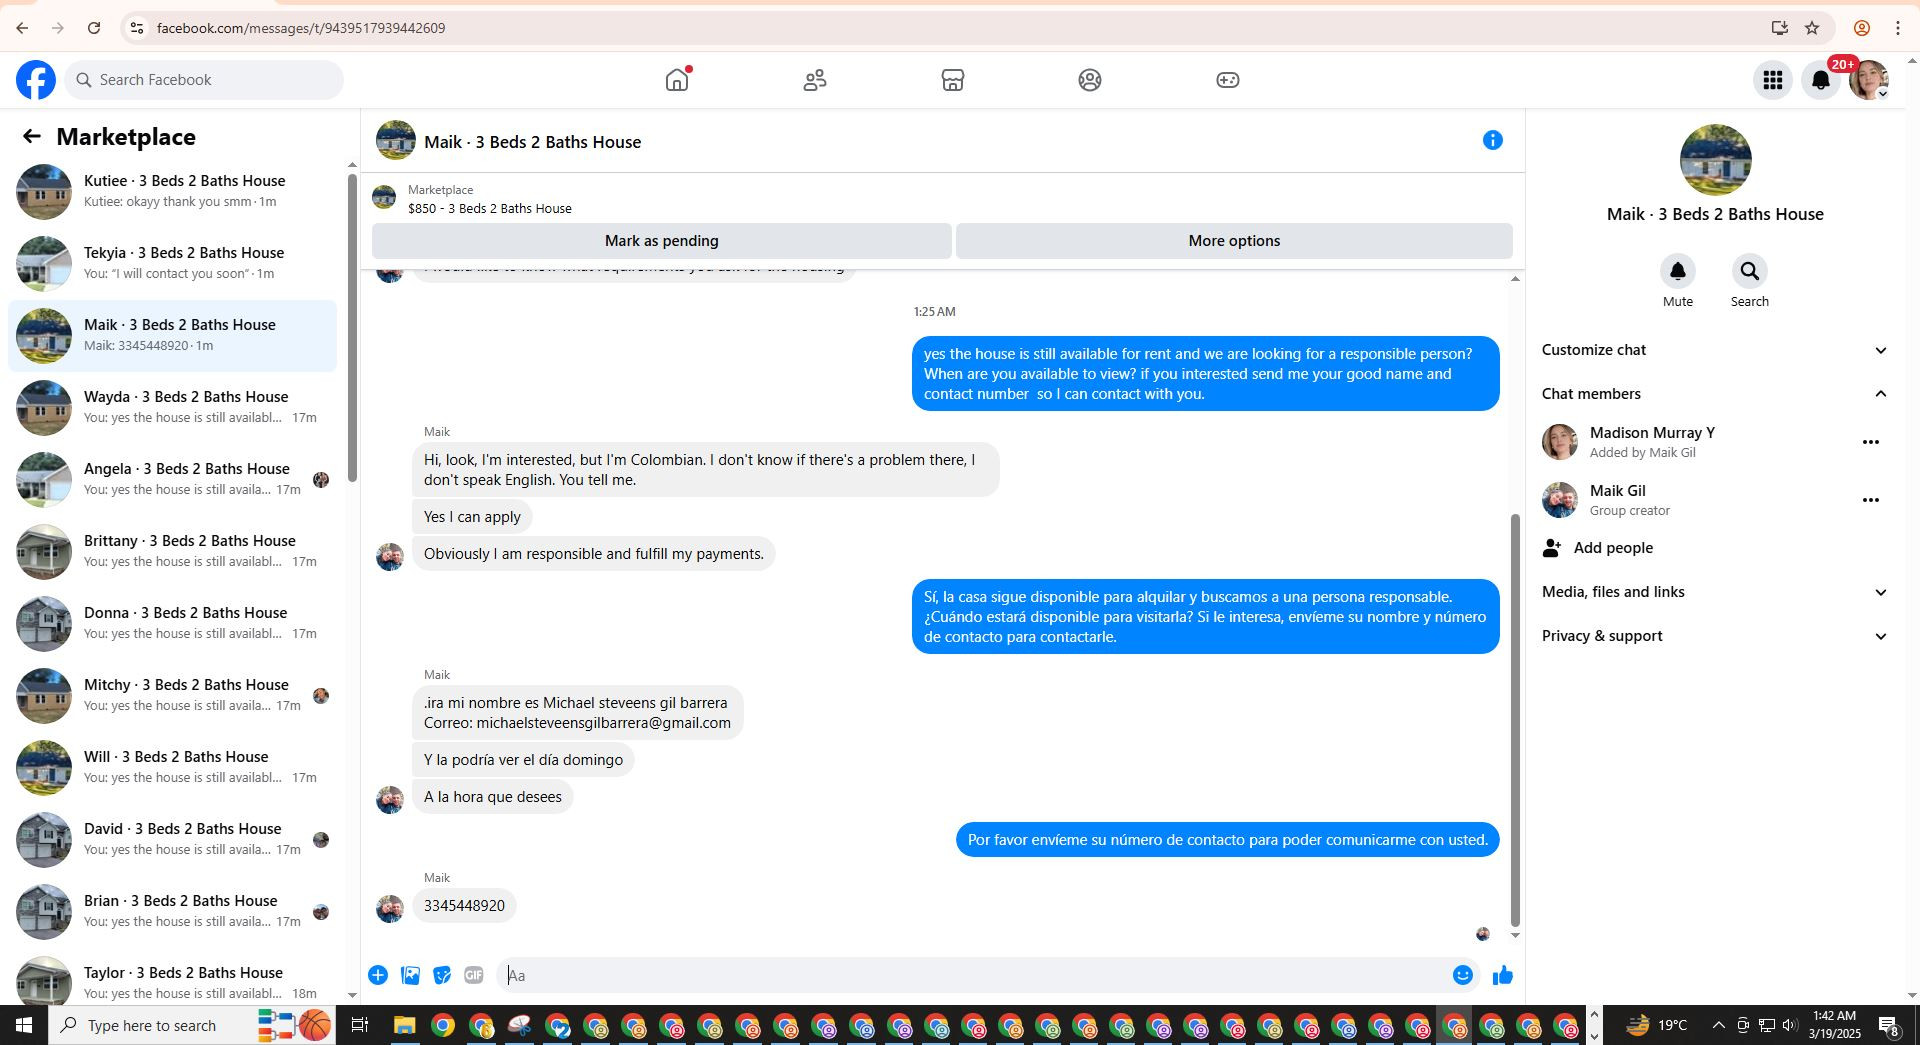Open the Angela conversation
This screenshot has height=1045, width=1920.
click(172, 479)
